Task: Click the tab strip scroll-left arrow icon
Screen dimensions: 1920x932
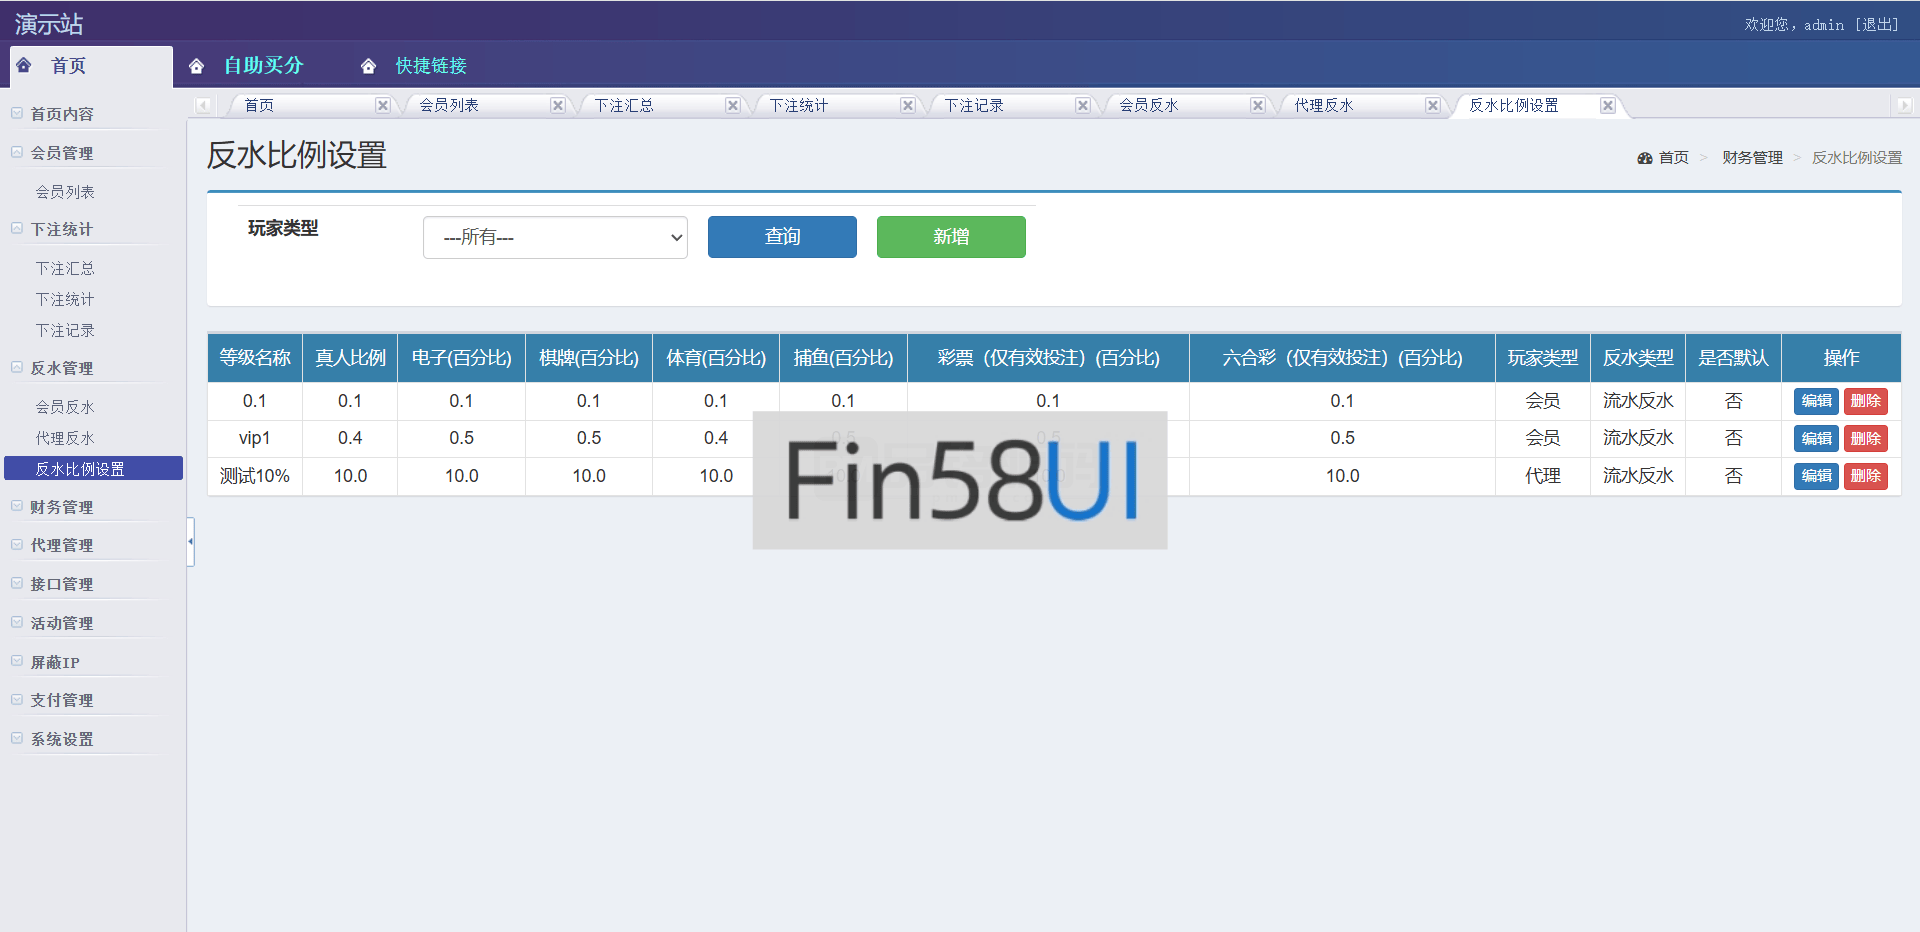Action: coord(203,105)
